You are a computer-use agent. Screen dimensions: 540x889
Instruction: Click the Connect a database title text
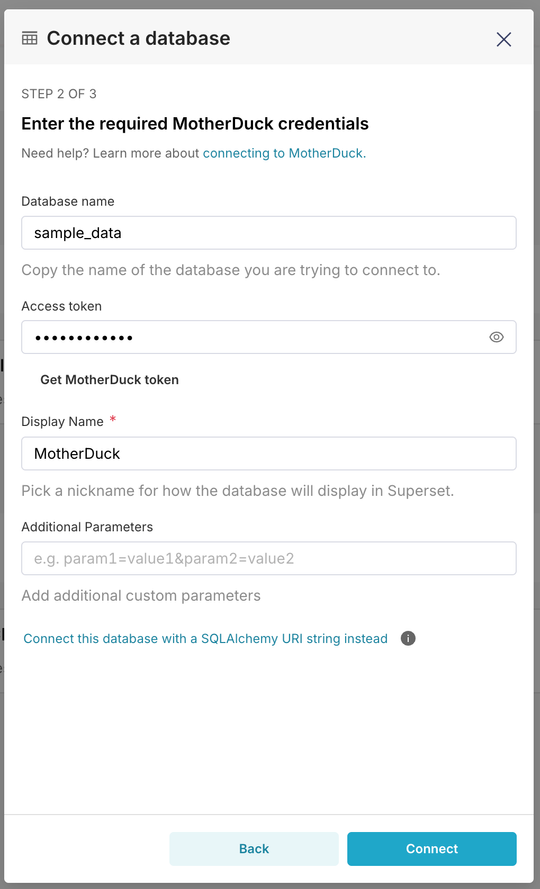click(x=138, y=39)
